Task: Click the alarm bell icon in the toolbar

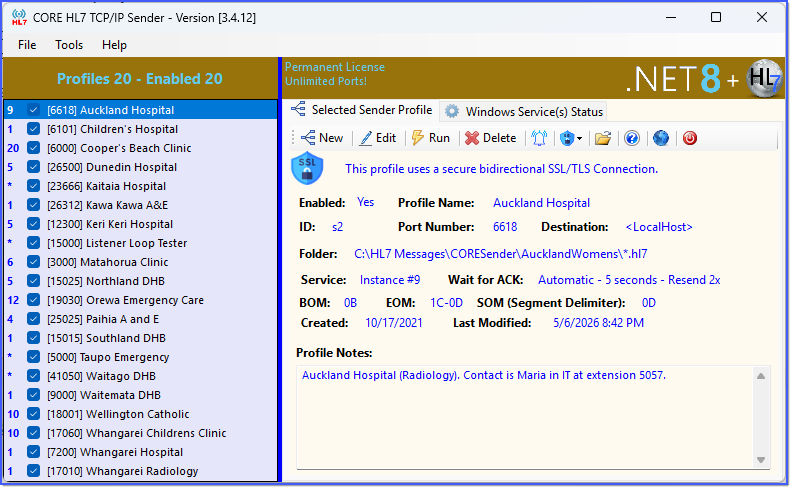Action: coord(539,138)
